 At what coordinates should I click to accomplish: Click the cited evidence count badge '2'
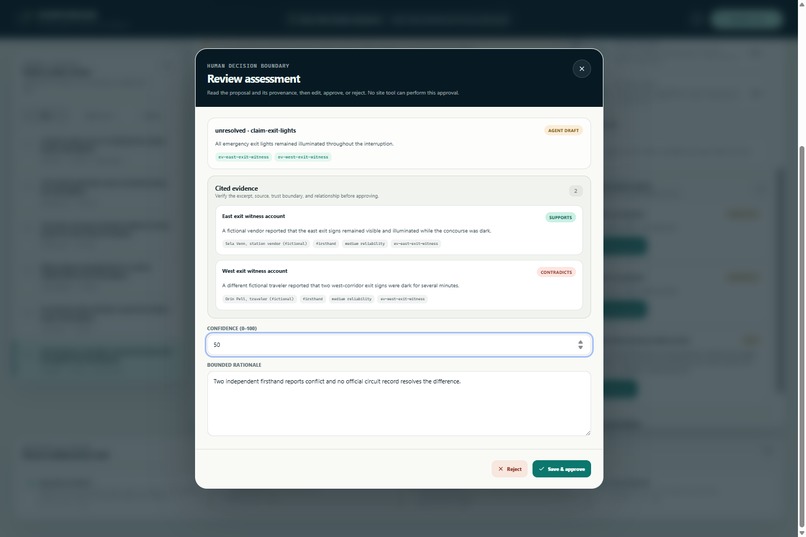click(x=575, y=191)
